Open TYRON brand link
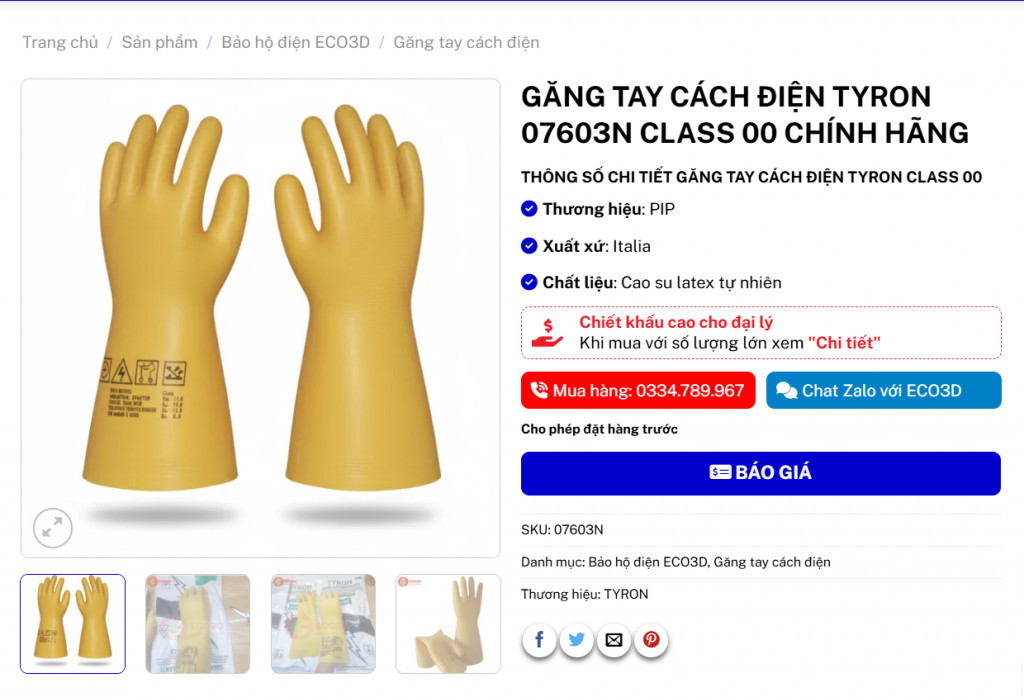The image size is (1024, 697). coord(626,594)
